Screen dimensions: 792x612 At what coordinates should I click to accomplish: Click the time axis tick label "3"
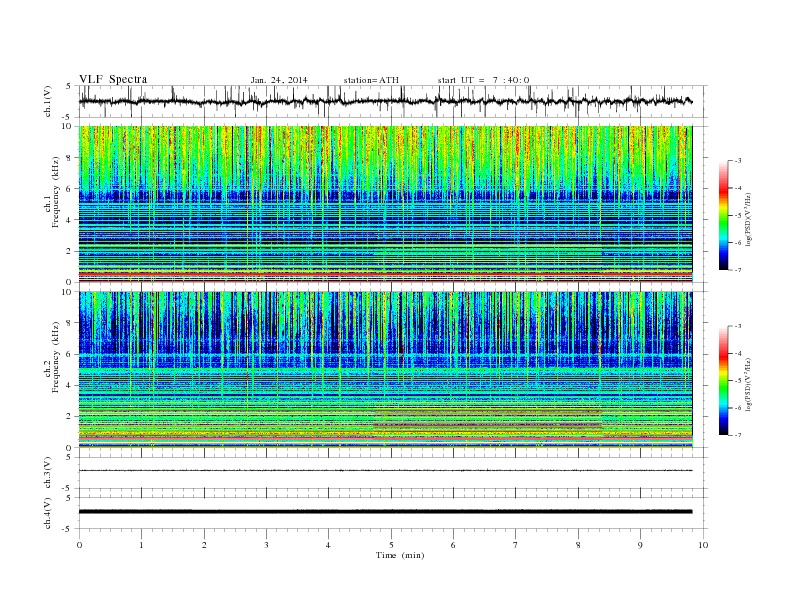pyautogui.click(x=266, y=545)
